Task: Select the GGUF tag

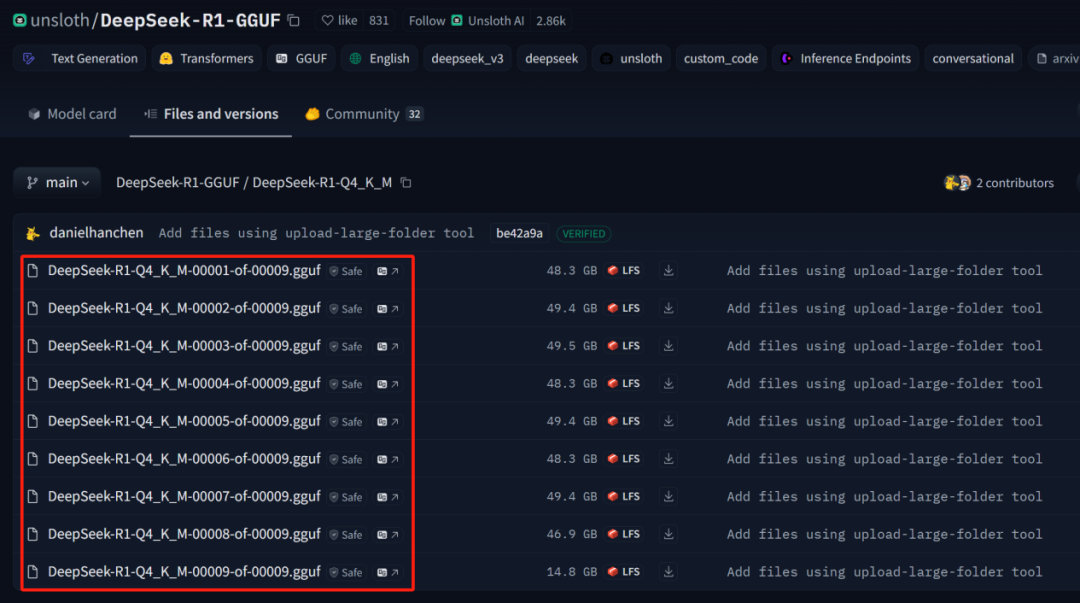Action: tap(302, 59)
